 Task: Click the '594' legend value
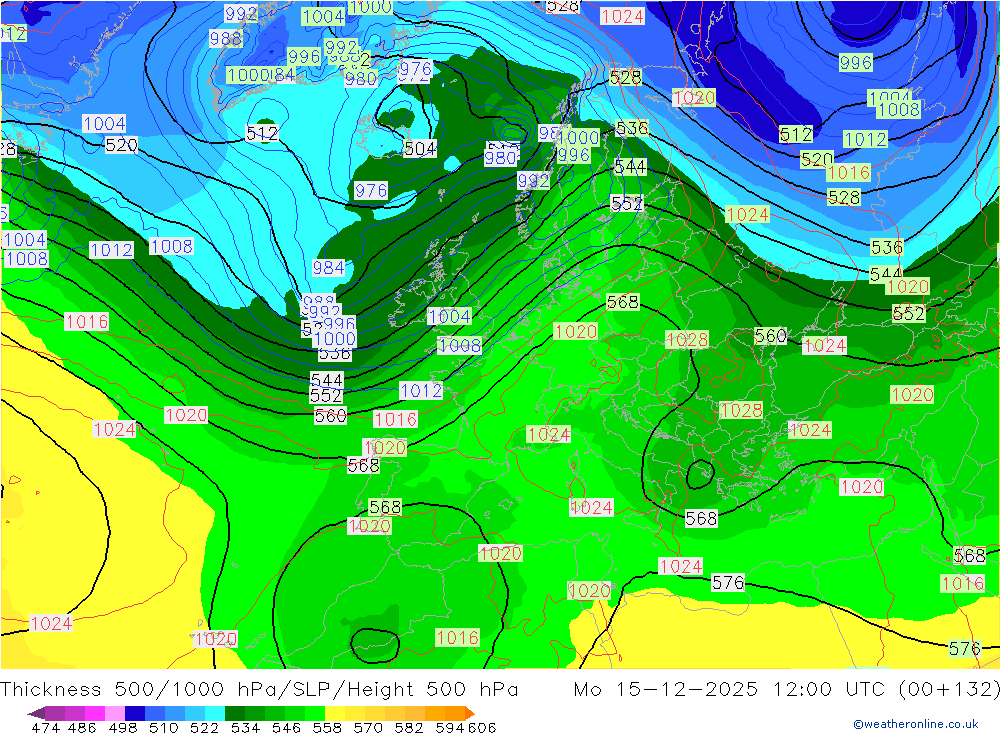coord(450,727)
